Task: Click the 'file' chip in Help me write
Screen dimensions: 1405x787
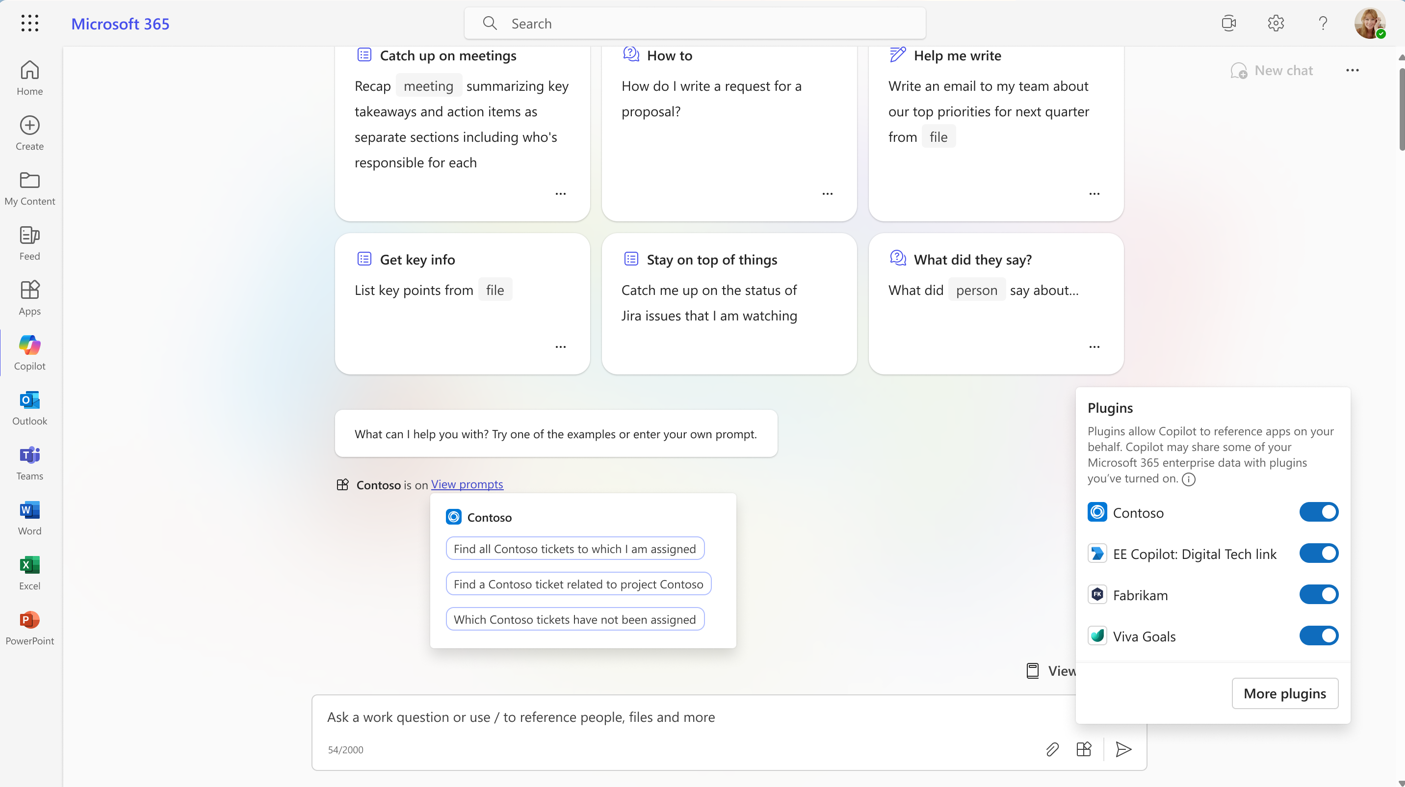Action: (x=938, y=137)
